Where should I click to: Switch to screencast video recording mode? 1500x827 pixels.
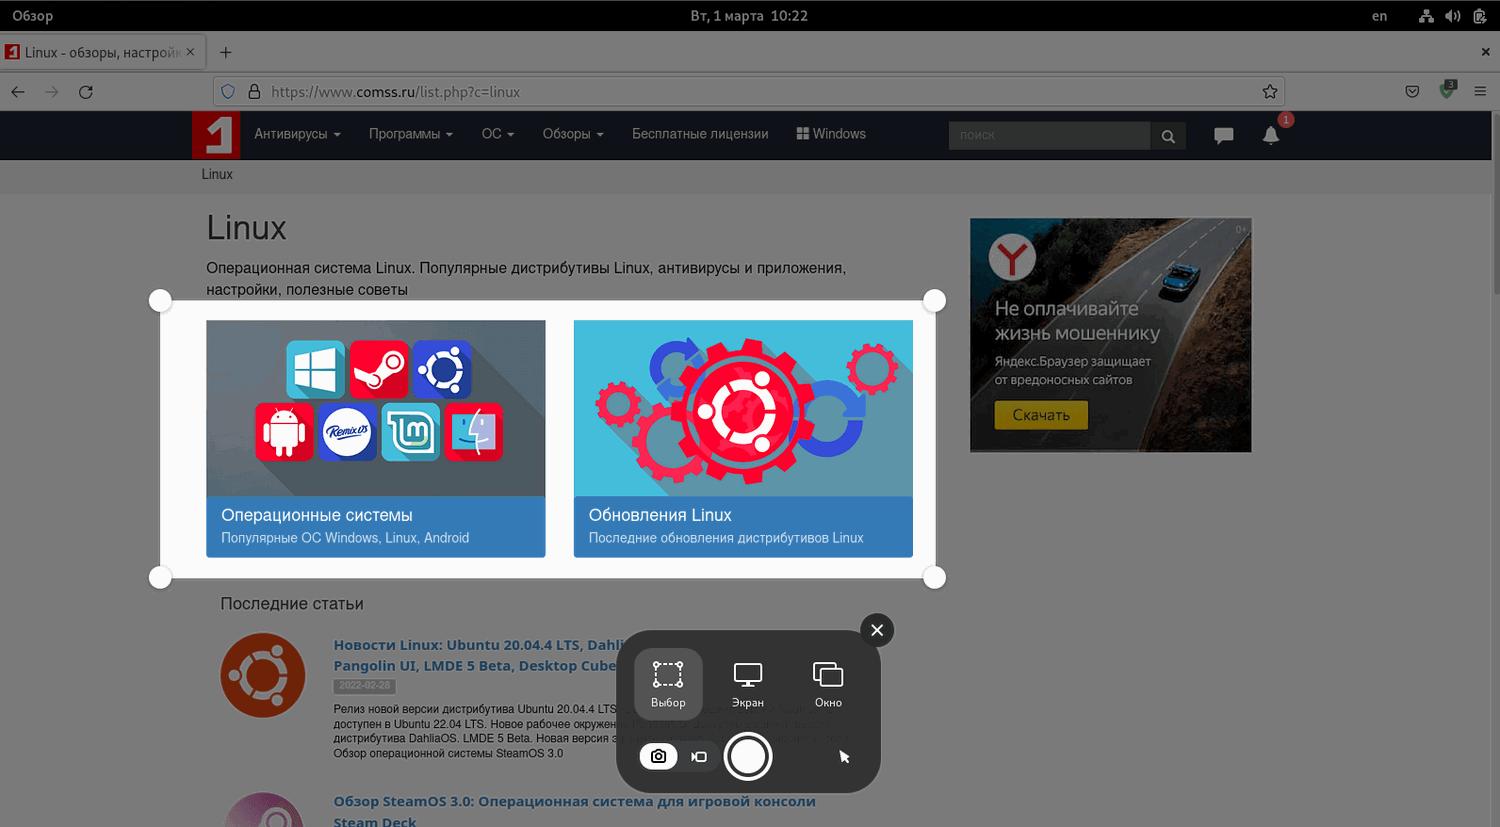click(x=699, y=756)
